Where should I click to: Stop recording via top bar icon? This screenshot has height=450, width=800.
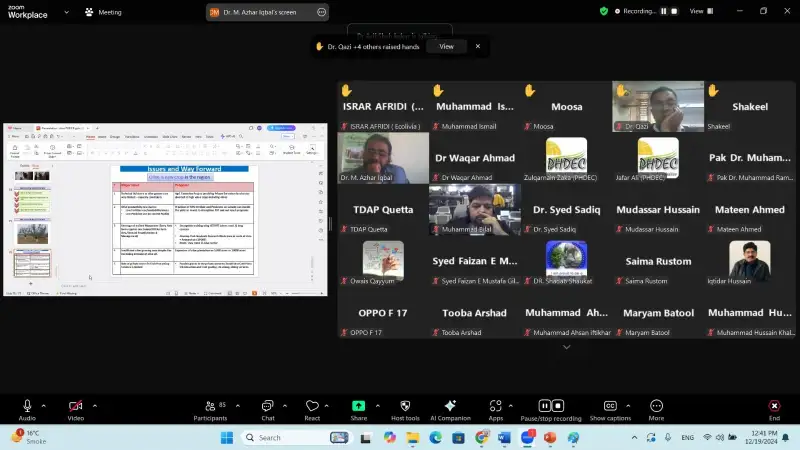pyautogui.click(x=674, y=11)
